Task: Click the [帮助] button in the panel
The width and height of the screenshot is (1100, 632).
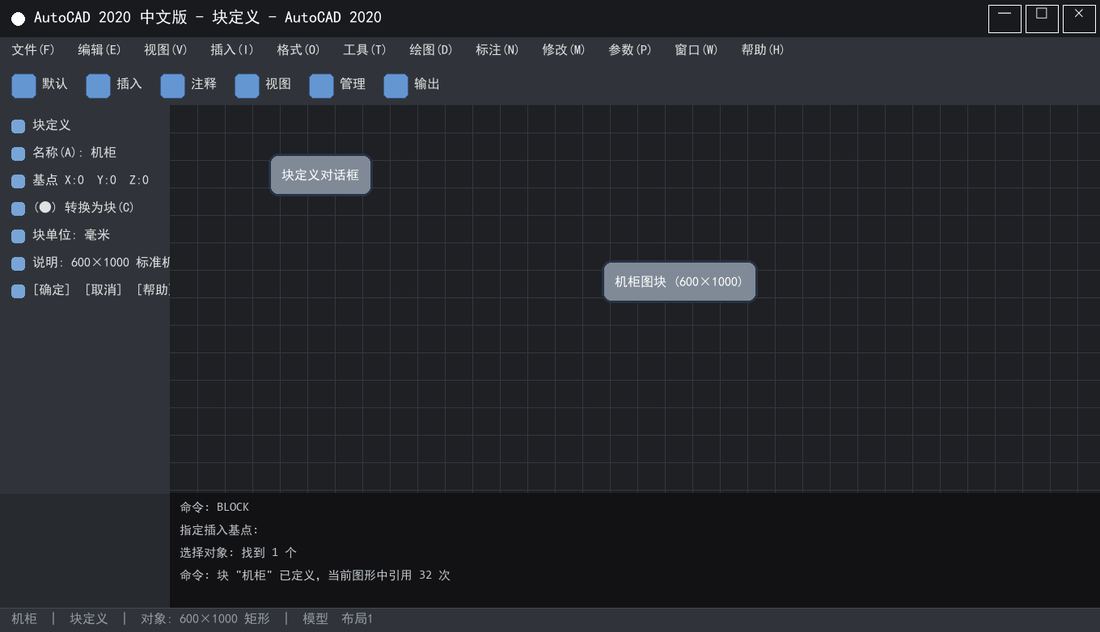Action: [154, 290]
